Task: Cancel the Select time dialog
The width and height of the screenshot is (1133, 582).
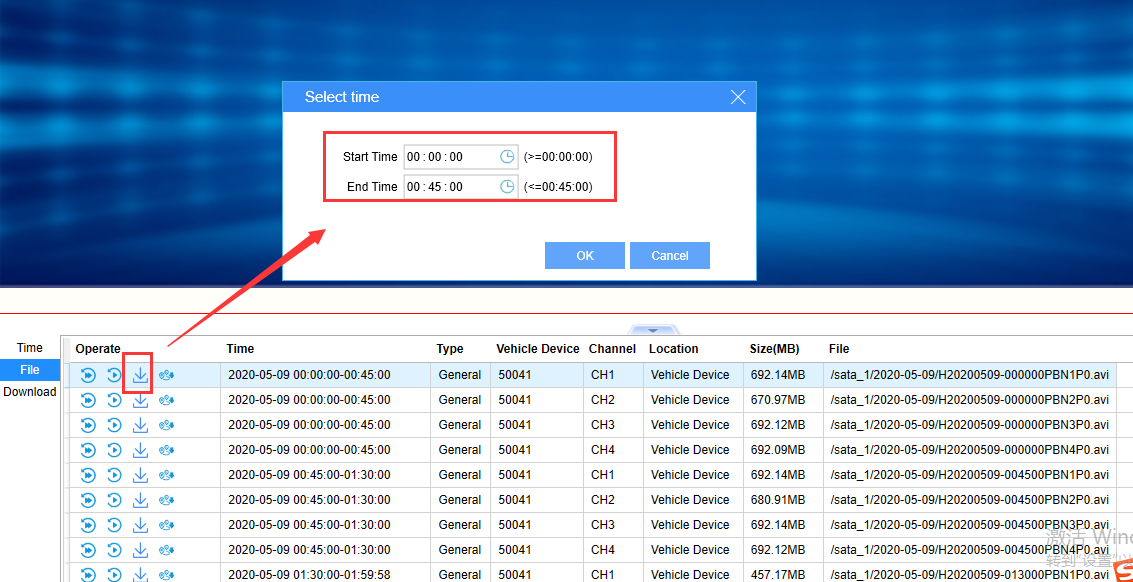Action: [x=670, y=256]
